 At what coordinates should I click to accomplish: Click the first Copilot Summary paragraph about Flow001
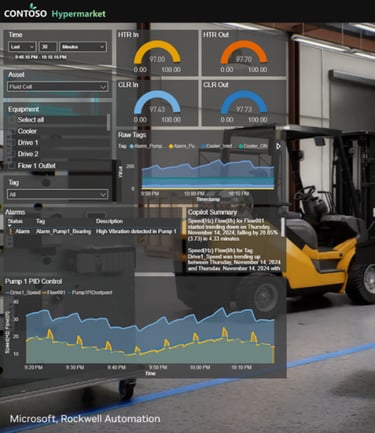233,230
